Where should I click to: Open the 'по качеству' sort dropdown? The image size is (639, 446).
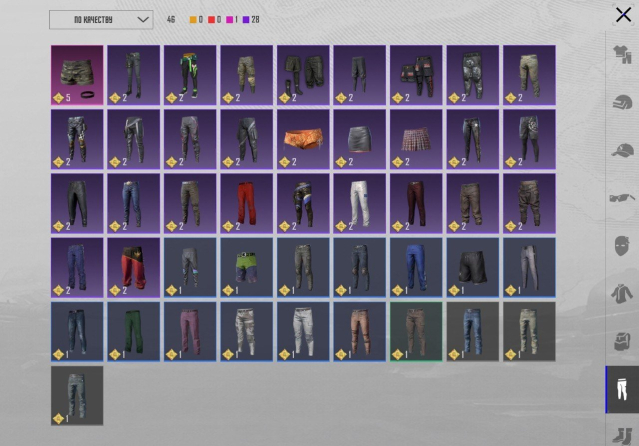click(101, 20)
